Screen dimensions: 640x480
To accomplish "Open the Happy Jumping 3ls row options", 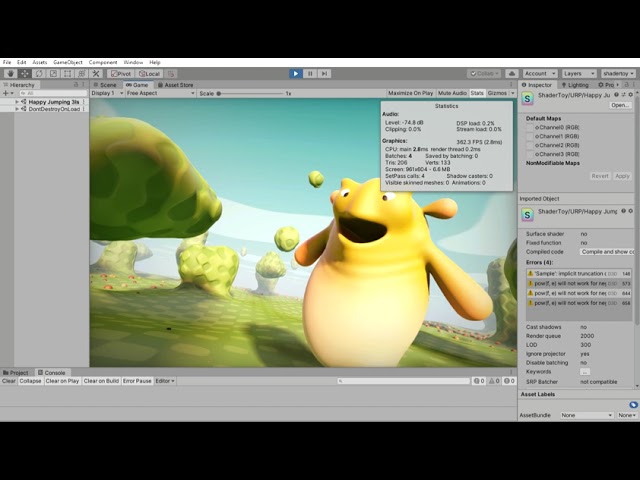I will (84, 102).
